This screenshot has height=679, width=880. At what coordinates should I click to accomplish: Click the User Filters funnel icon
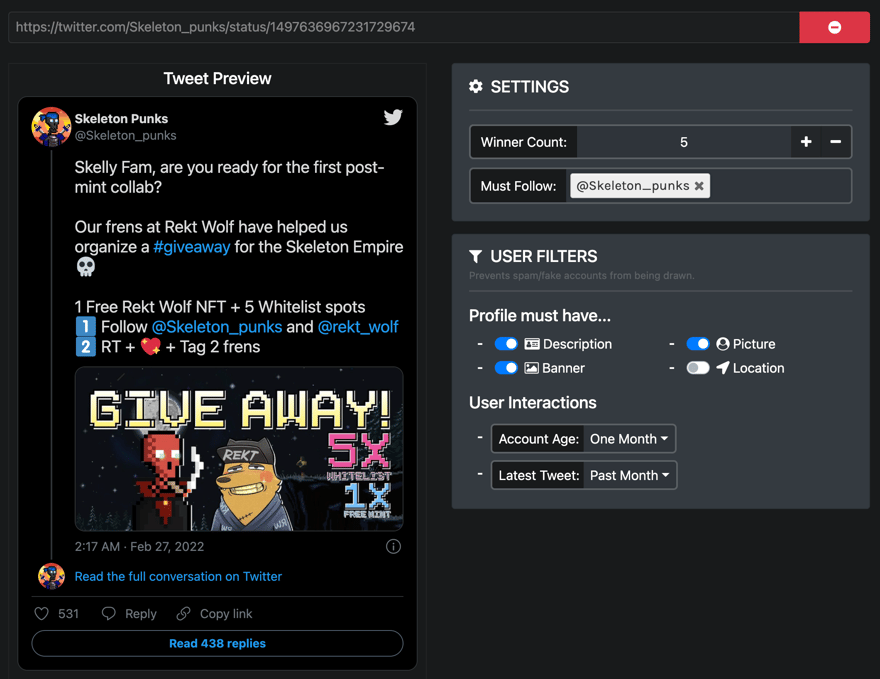(x=475, y=256)
